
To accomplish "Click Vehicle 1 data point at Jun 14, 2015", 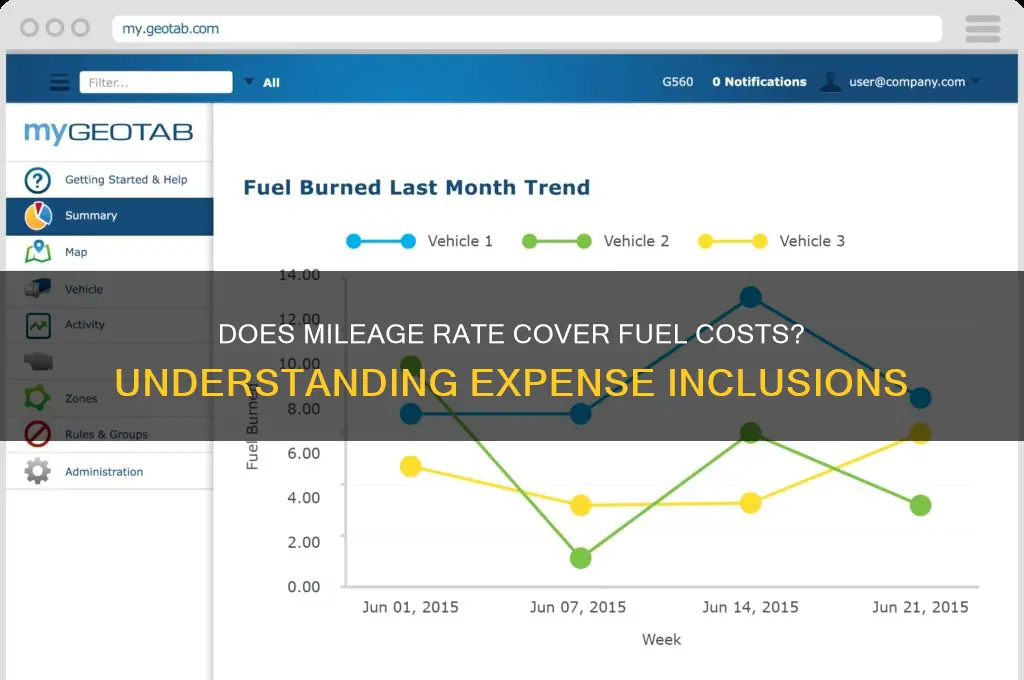I will [x=750, y=297].
